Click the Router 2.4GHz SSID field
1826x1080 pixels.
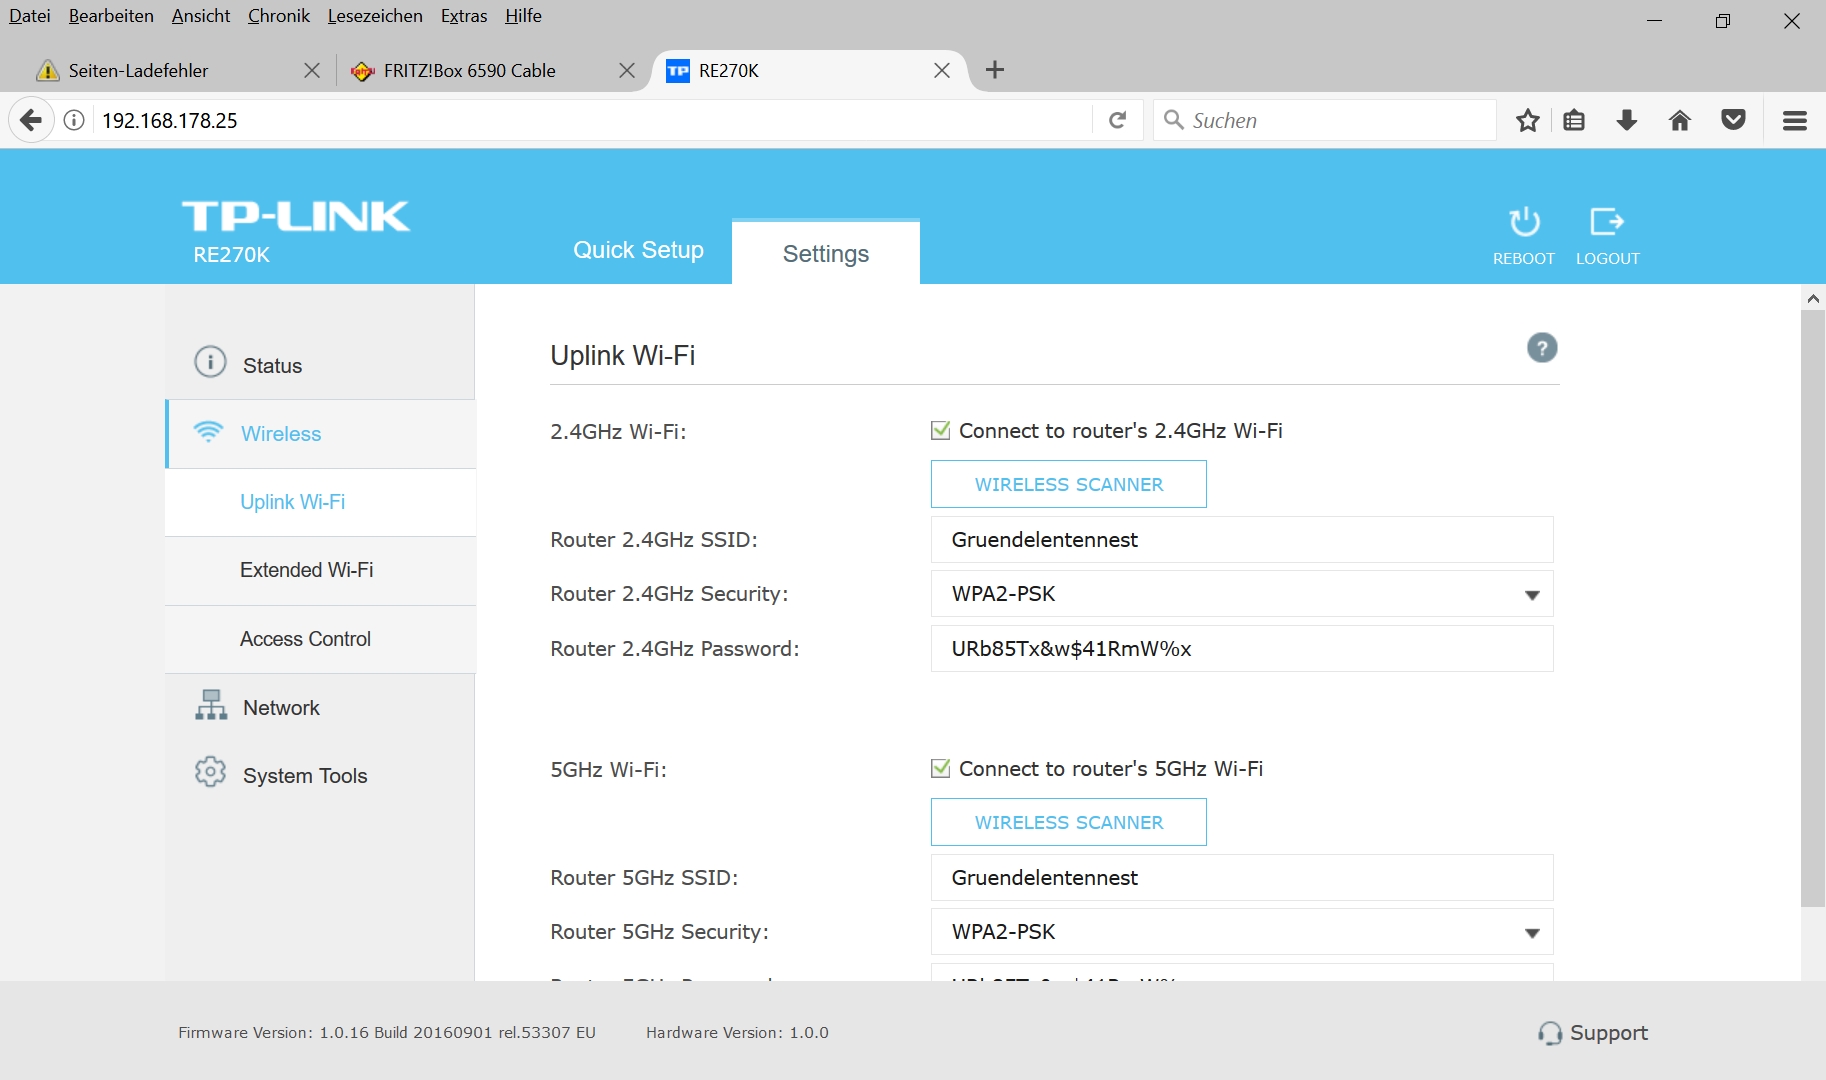click(1242, 540)
